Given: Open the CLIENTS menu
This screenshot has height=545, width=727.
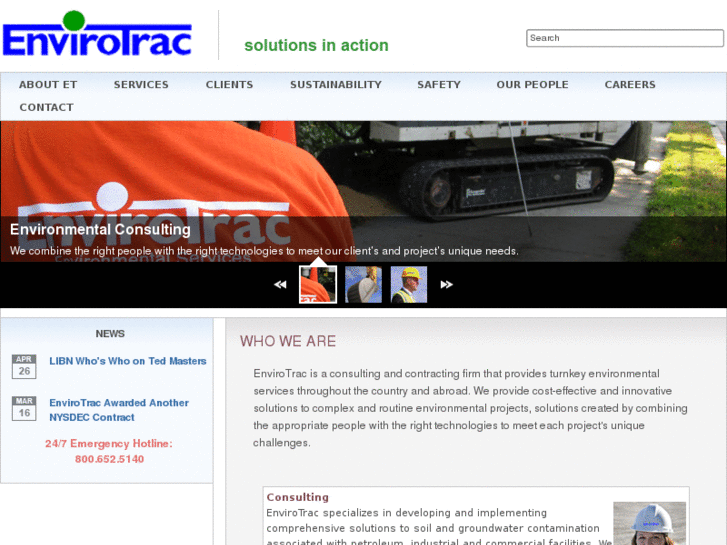Looking at the screenshot, I should tap(230, 84).
